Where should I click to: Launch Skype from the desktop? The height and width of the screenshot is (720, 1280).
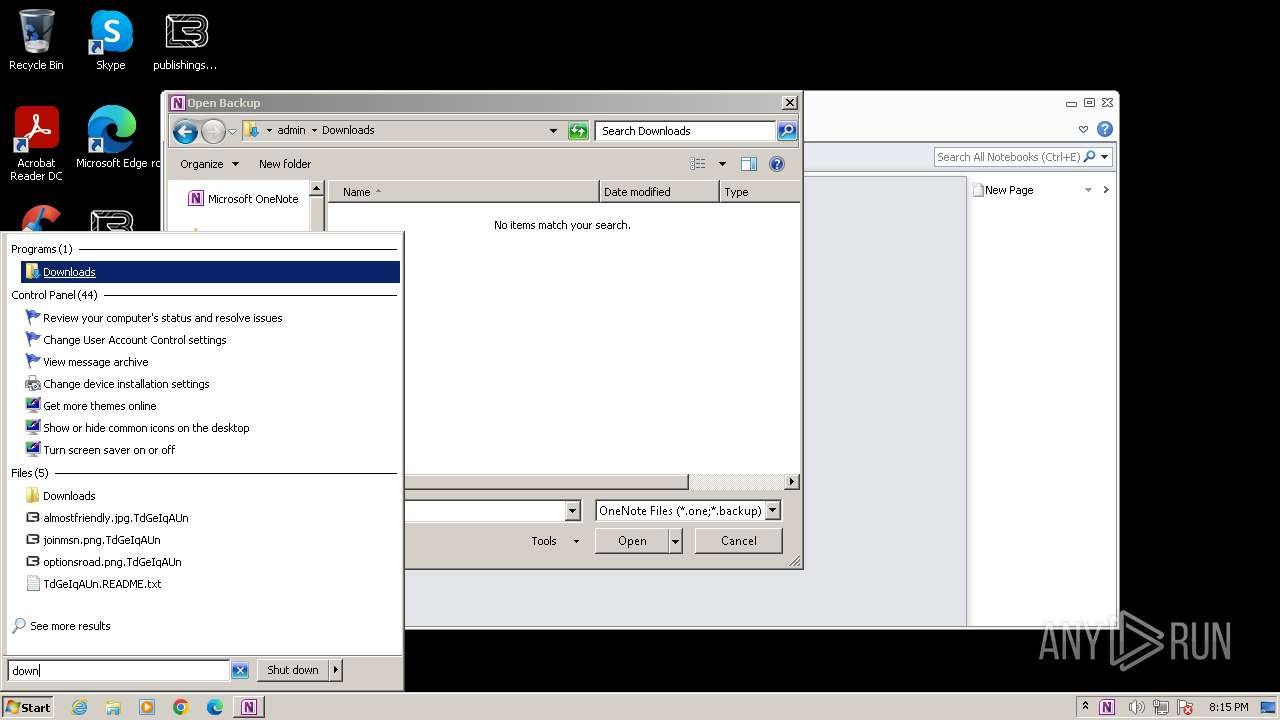(x=111, y=40)
